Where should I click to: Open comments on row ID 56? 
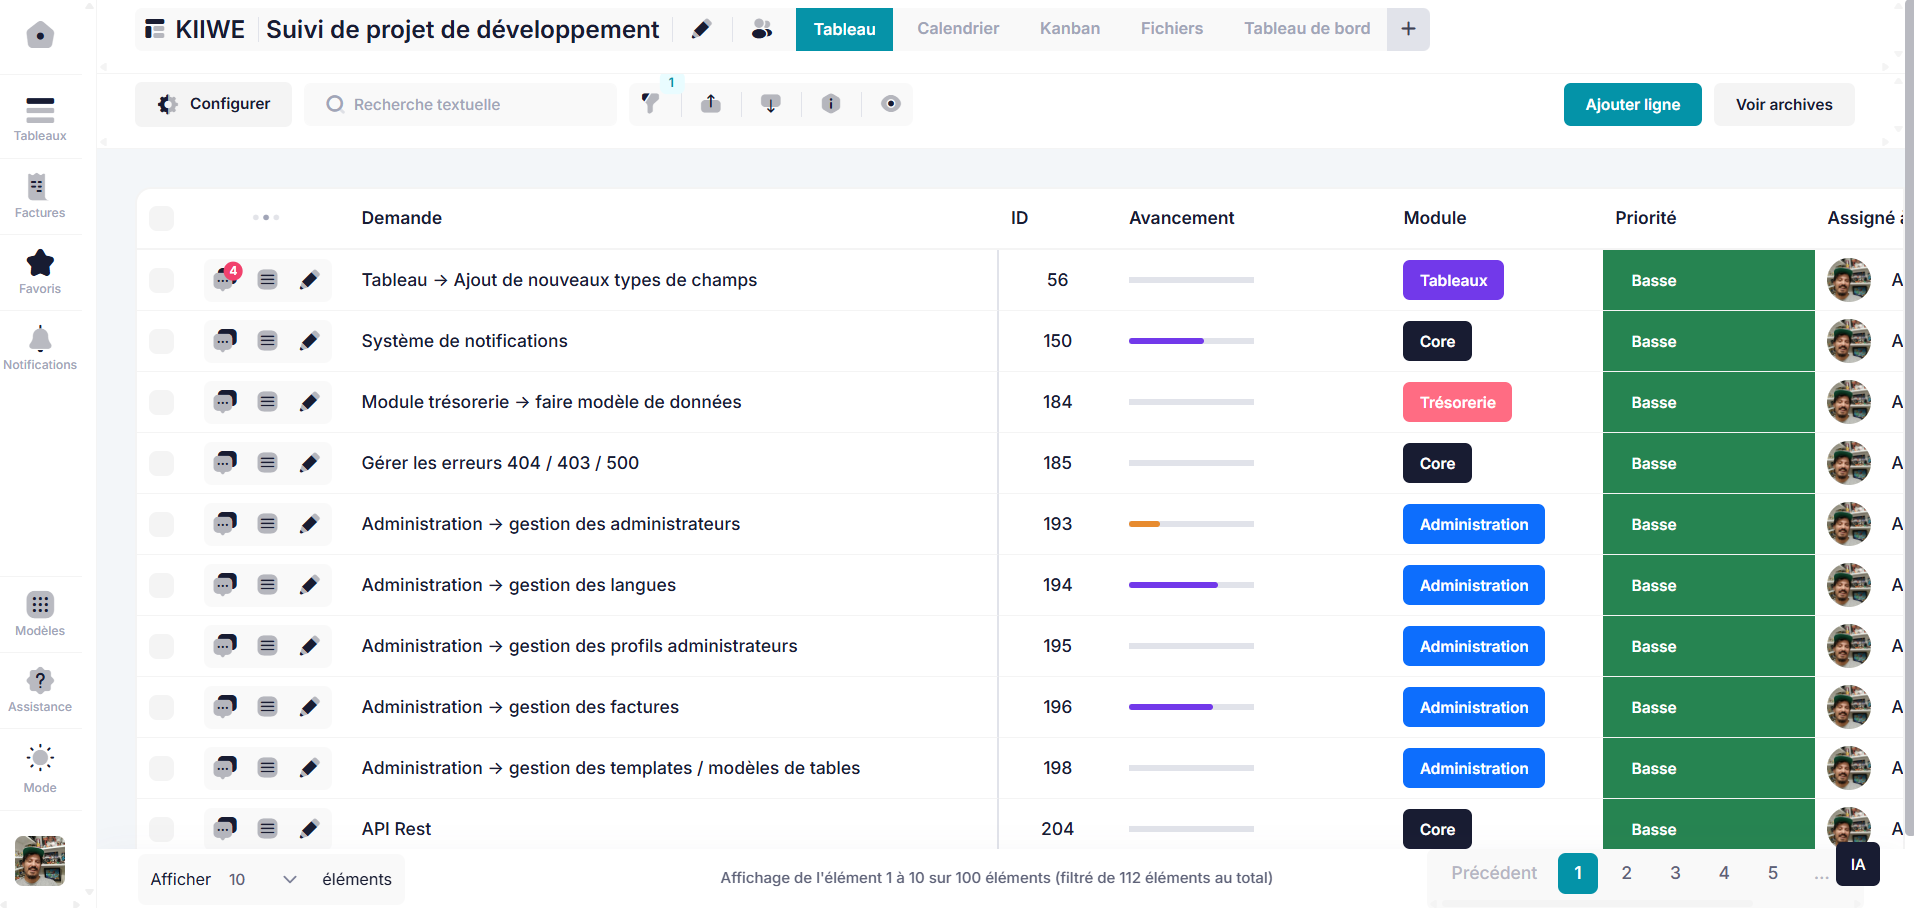point(225,280)
